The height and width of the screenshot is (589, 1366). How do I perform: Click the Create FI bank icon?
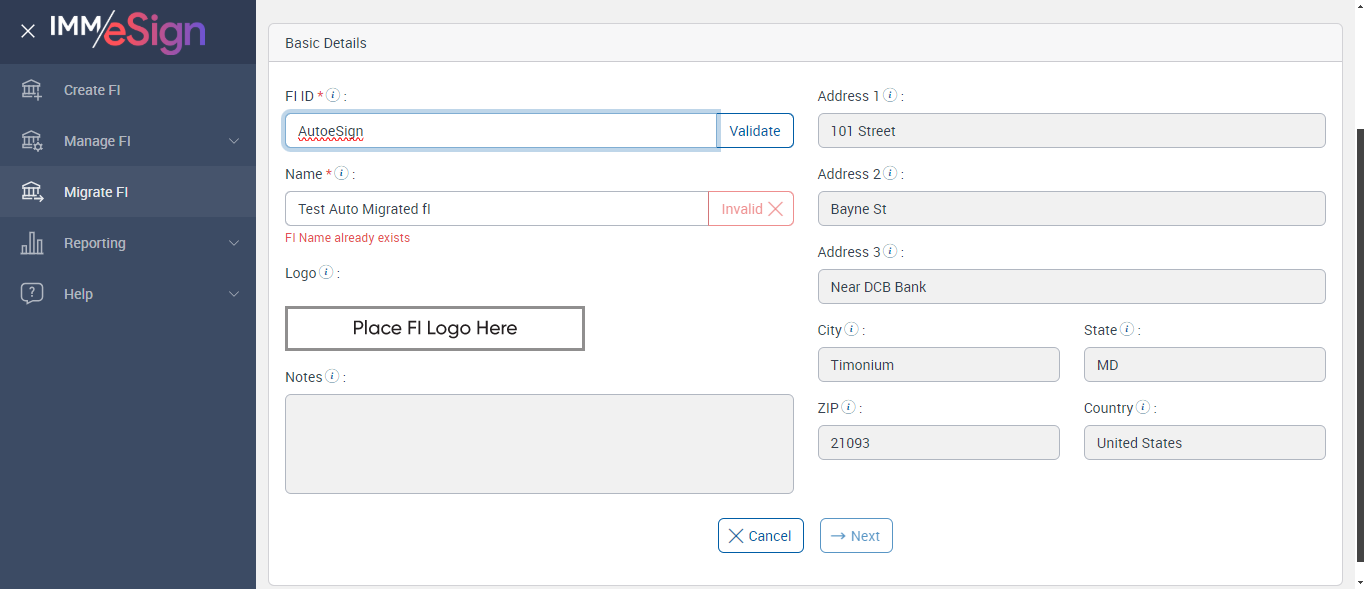pos(32,90)
